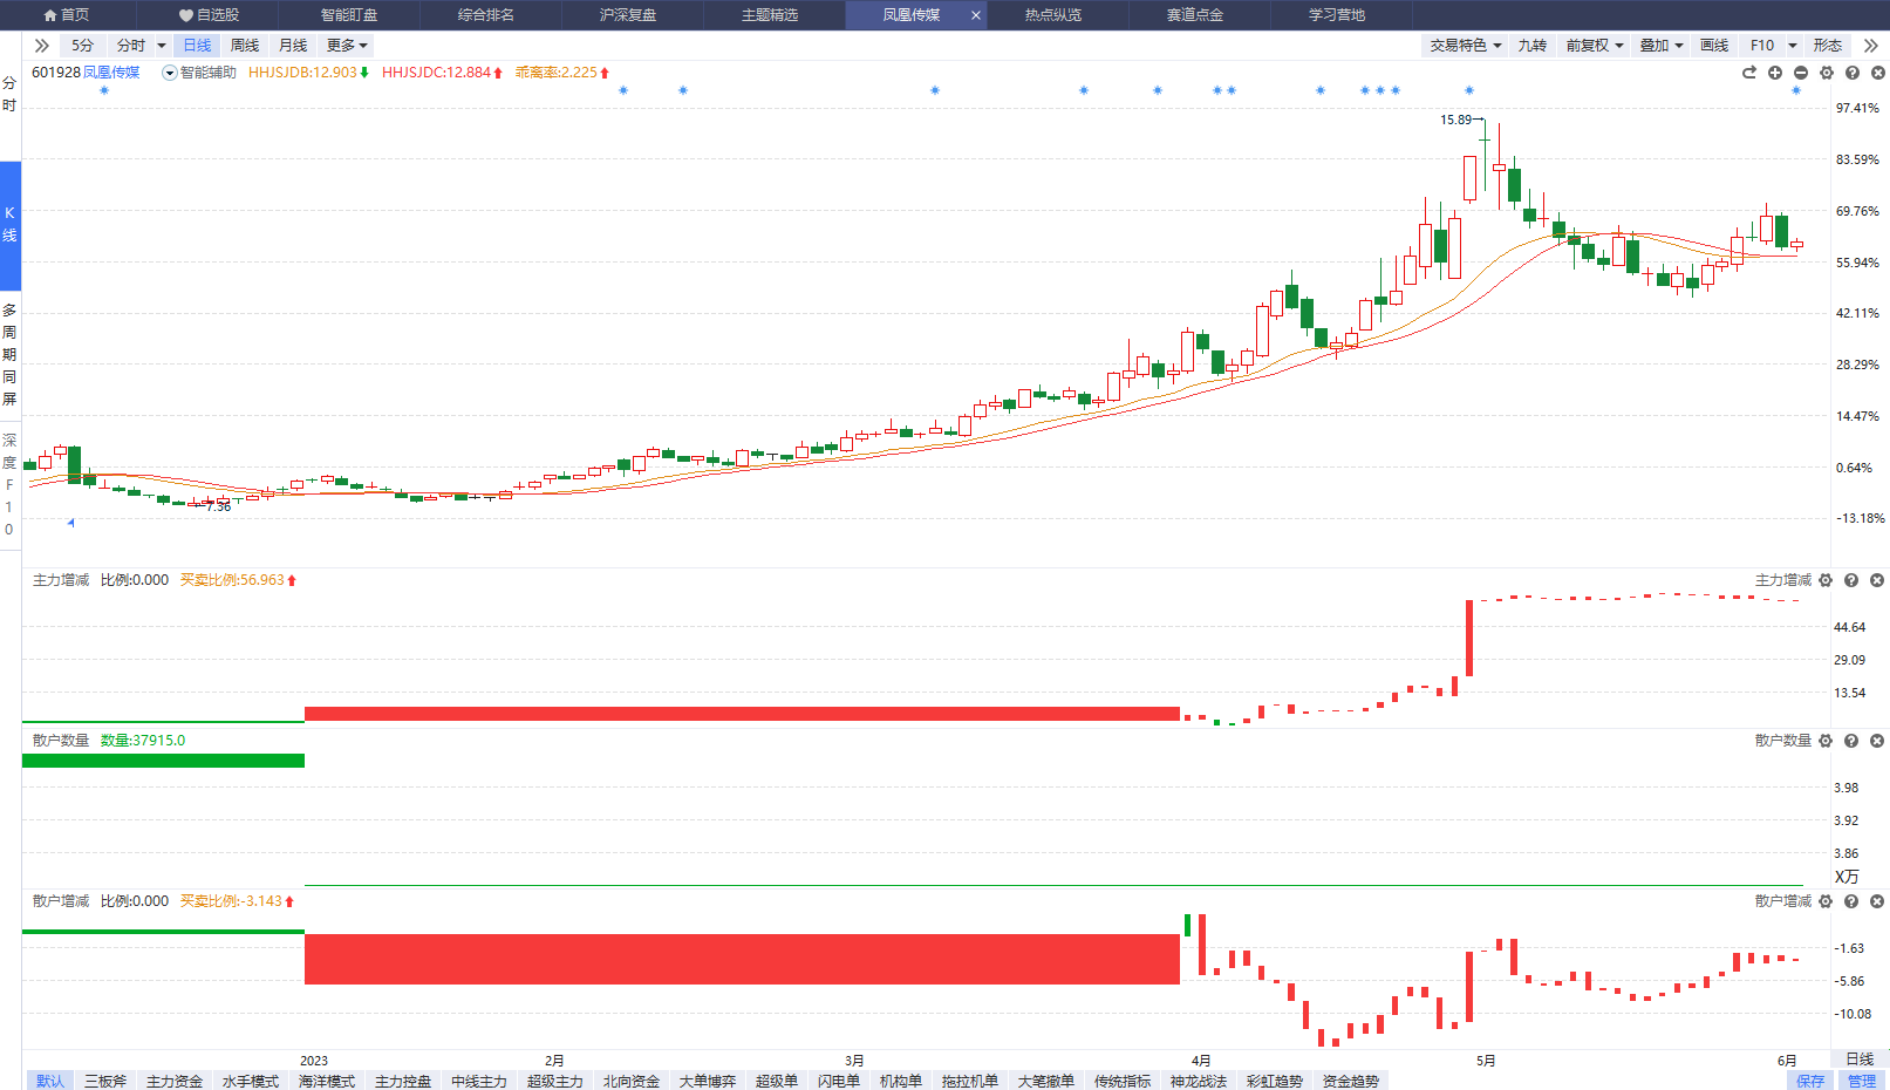Select the 5分 minute period

[x=82, y=45]
